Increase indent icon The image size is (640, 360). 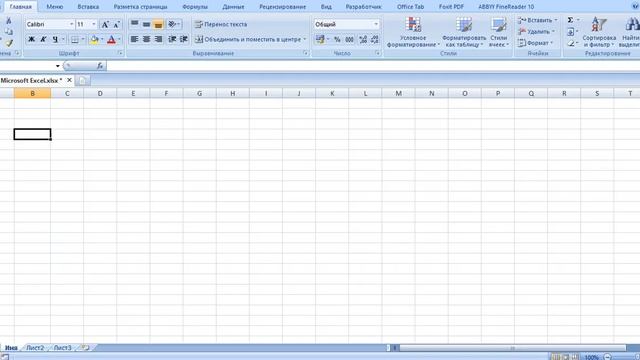coord(184,39)
